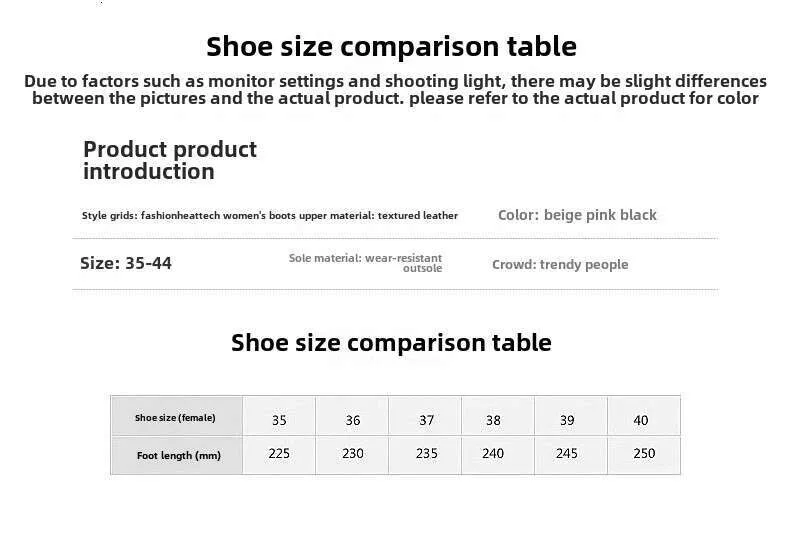
Task: Click the Color: beige pink black text
Action: [577, 215]
